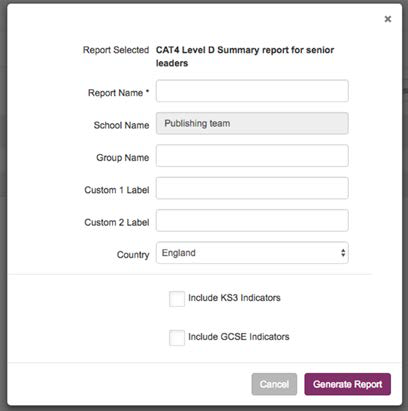The height and width of the screenshot is (411, 408).
Task: Cancel the report generation
Action: tap(274, 384)
